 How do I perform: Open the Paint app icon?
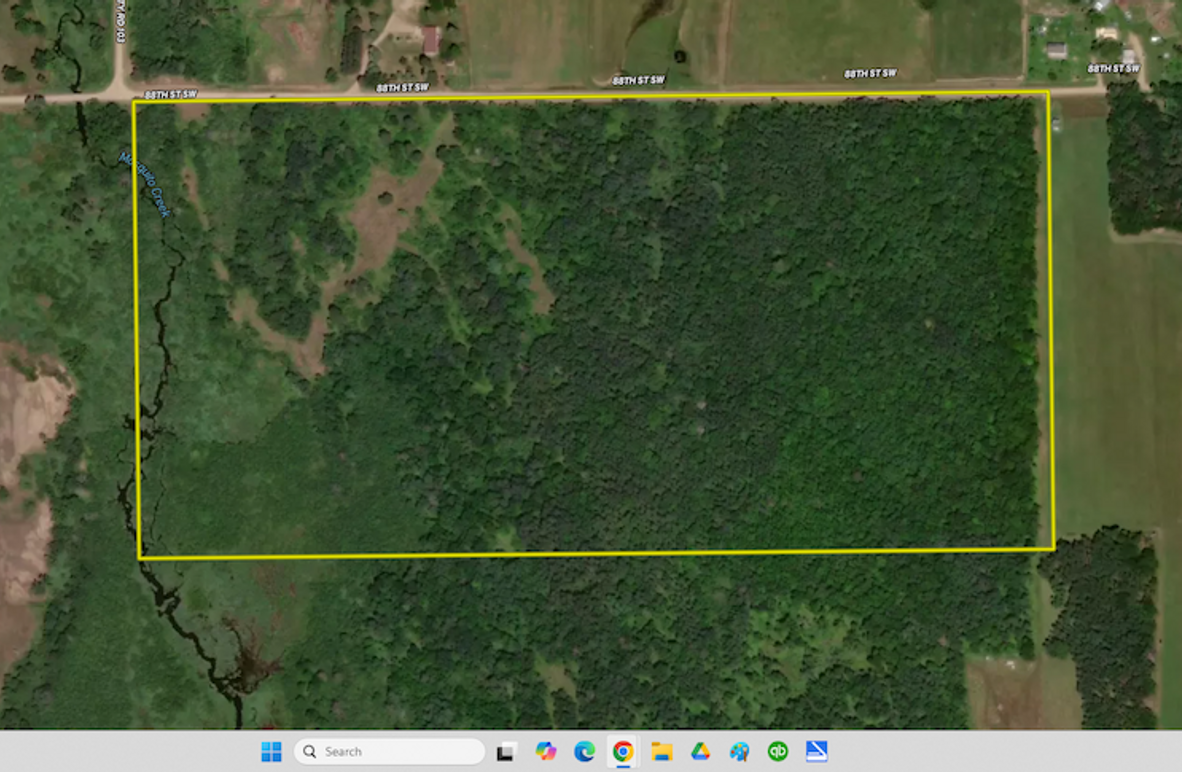point(739,751)
